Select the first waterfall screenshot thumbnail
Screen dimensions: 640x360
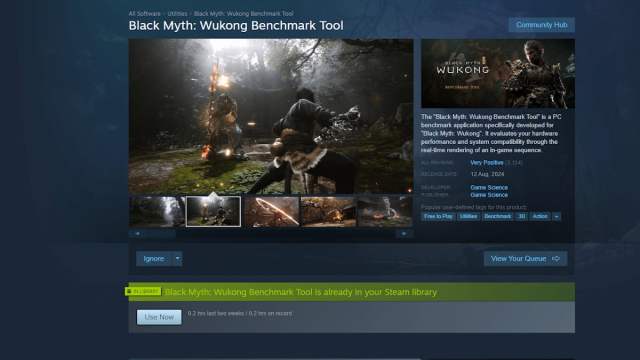157,211
